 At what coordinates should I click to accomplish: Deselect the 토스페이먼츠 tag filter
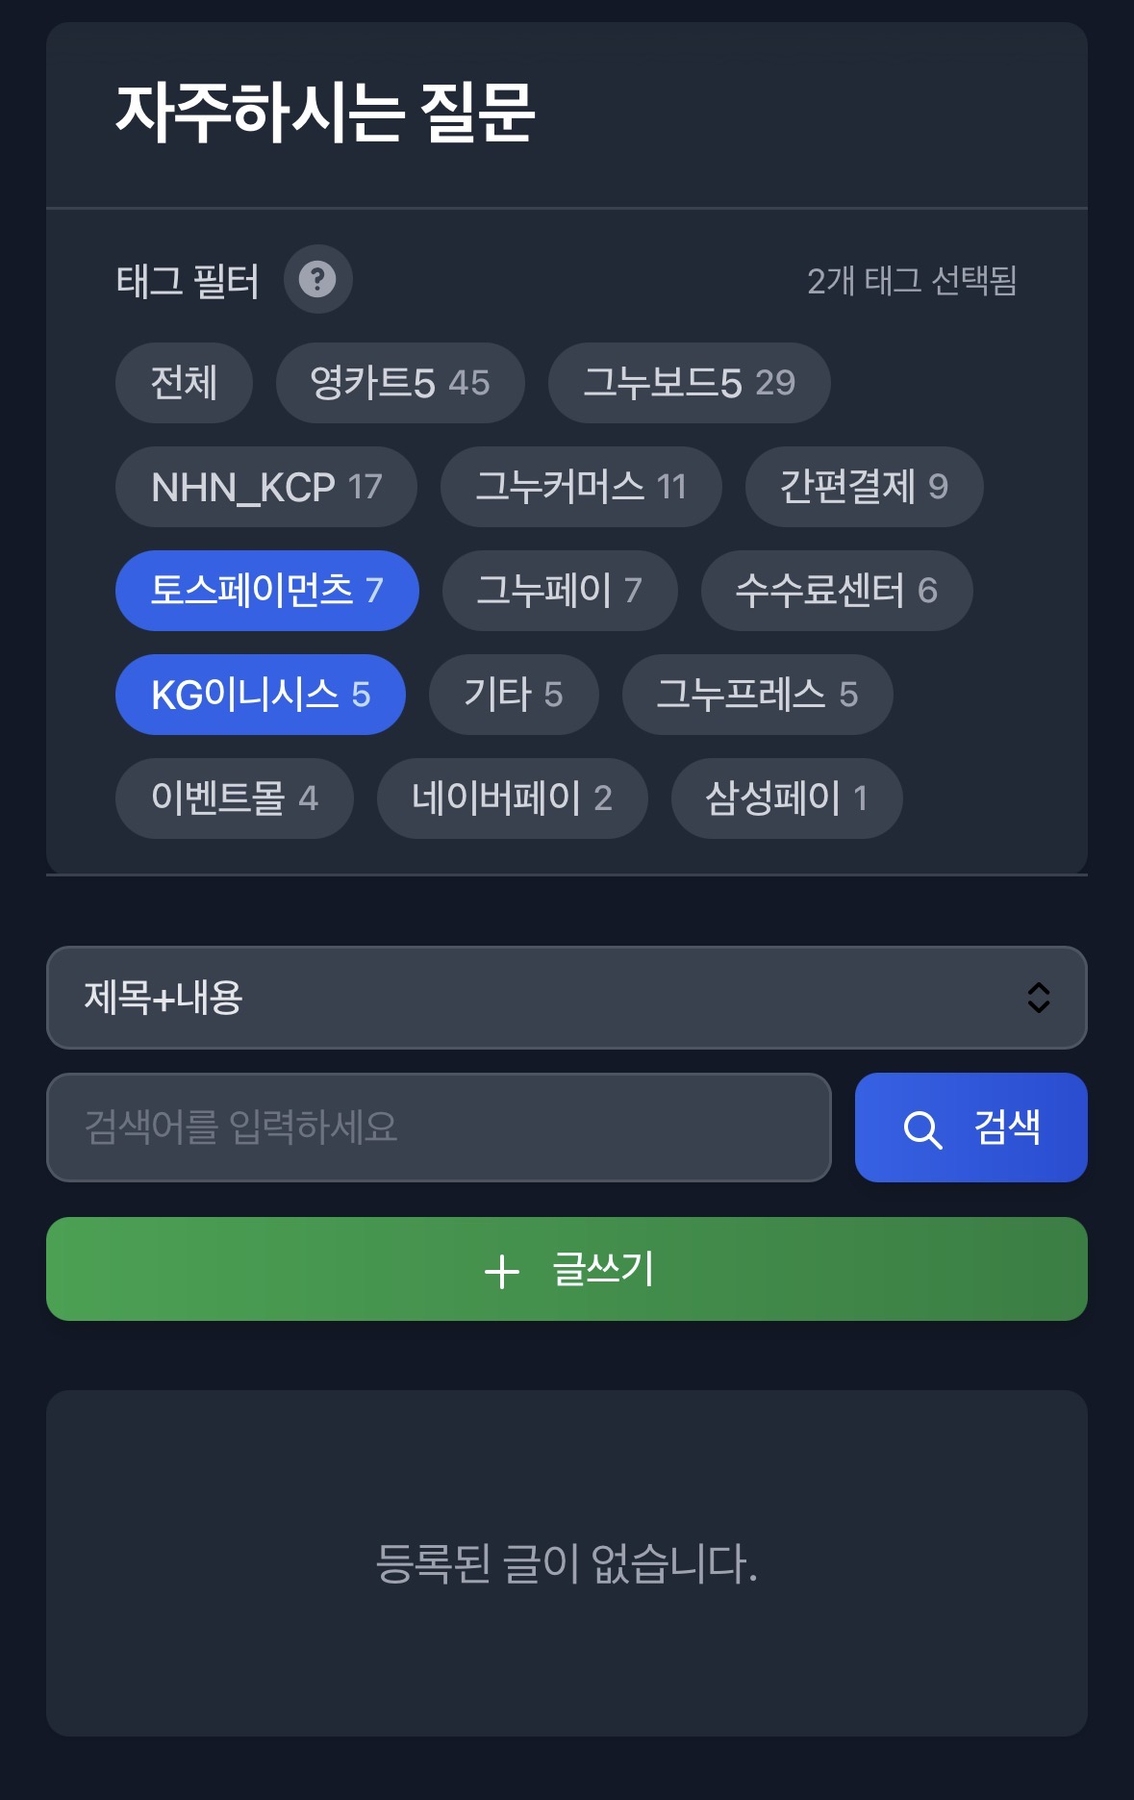[x=266, y=591]
